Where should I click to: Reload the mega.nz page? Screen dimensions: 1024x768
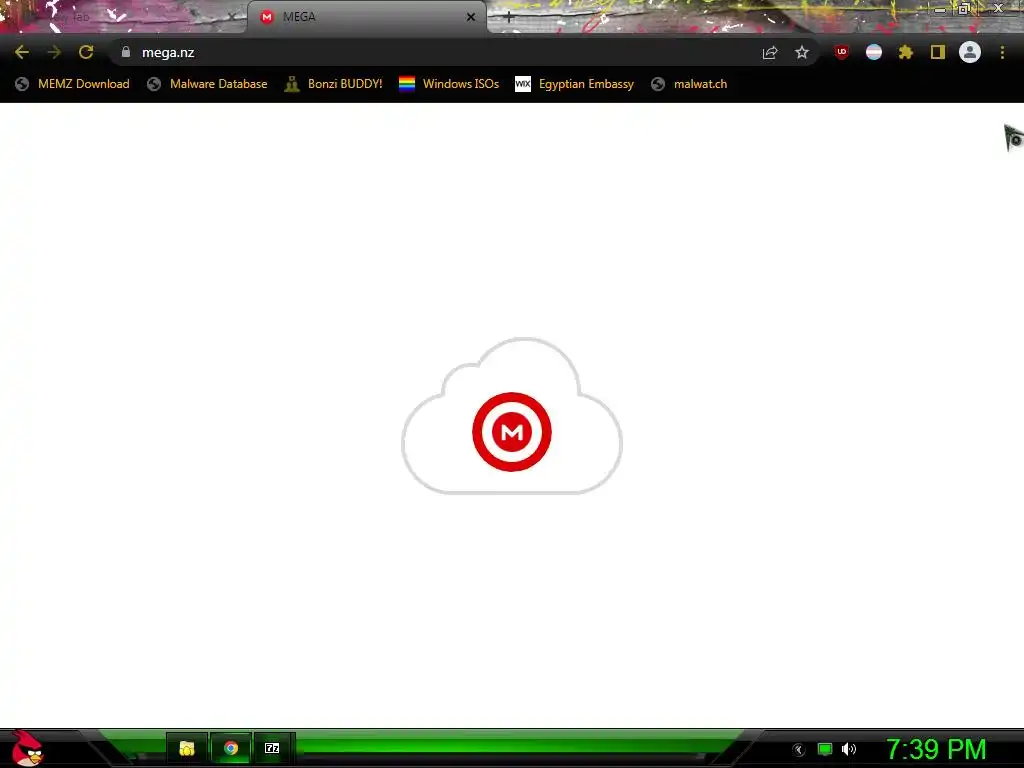pos(86,52)
